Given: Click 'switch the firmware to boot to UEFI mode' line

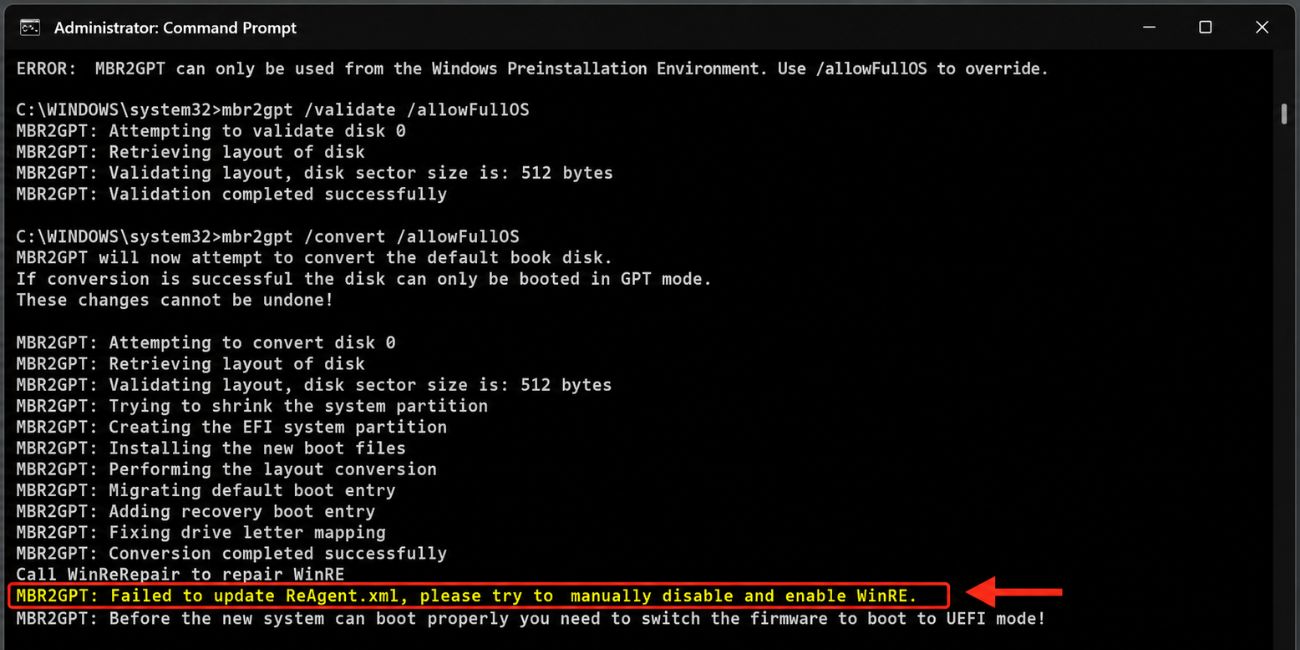Looking at the screenshot, I should tap(531, 619).
